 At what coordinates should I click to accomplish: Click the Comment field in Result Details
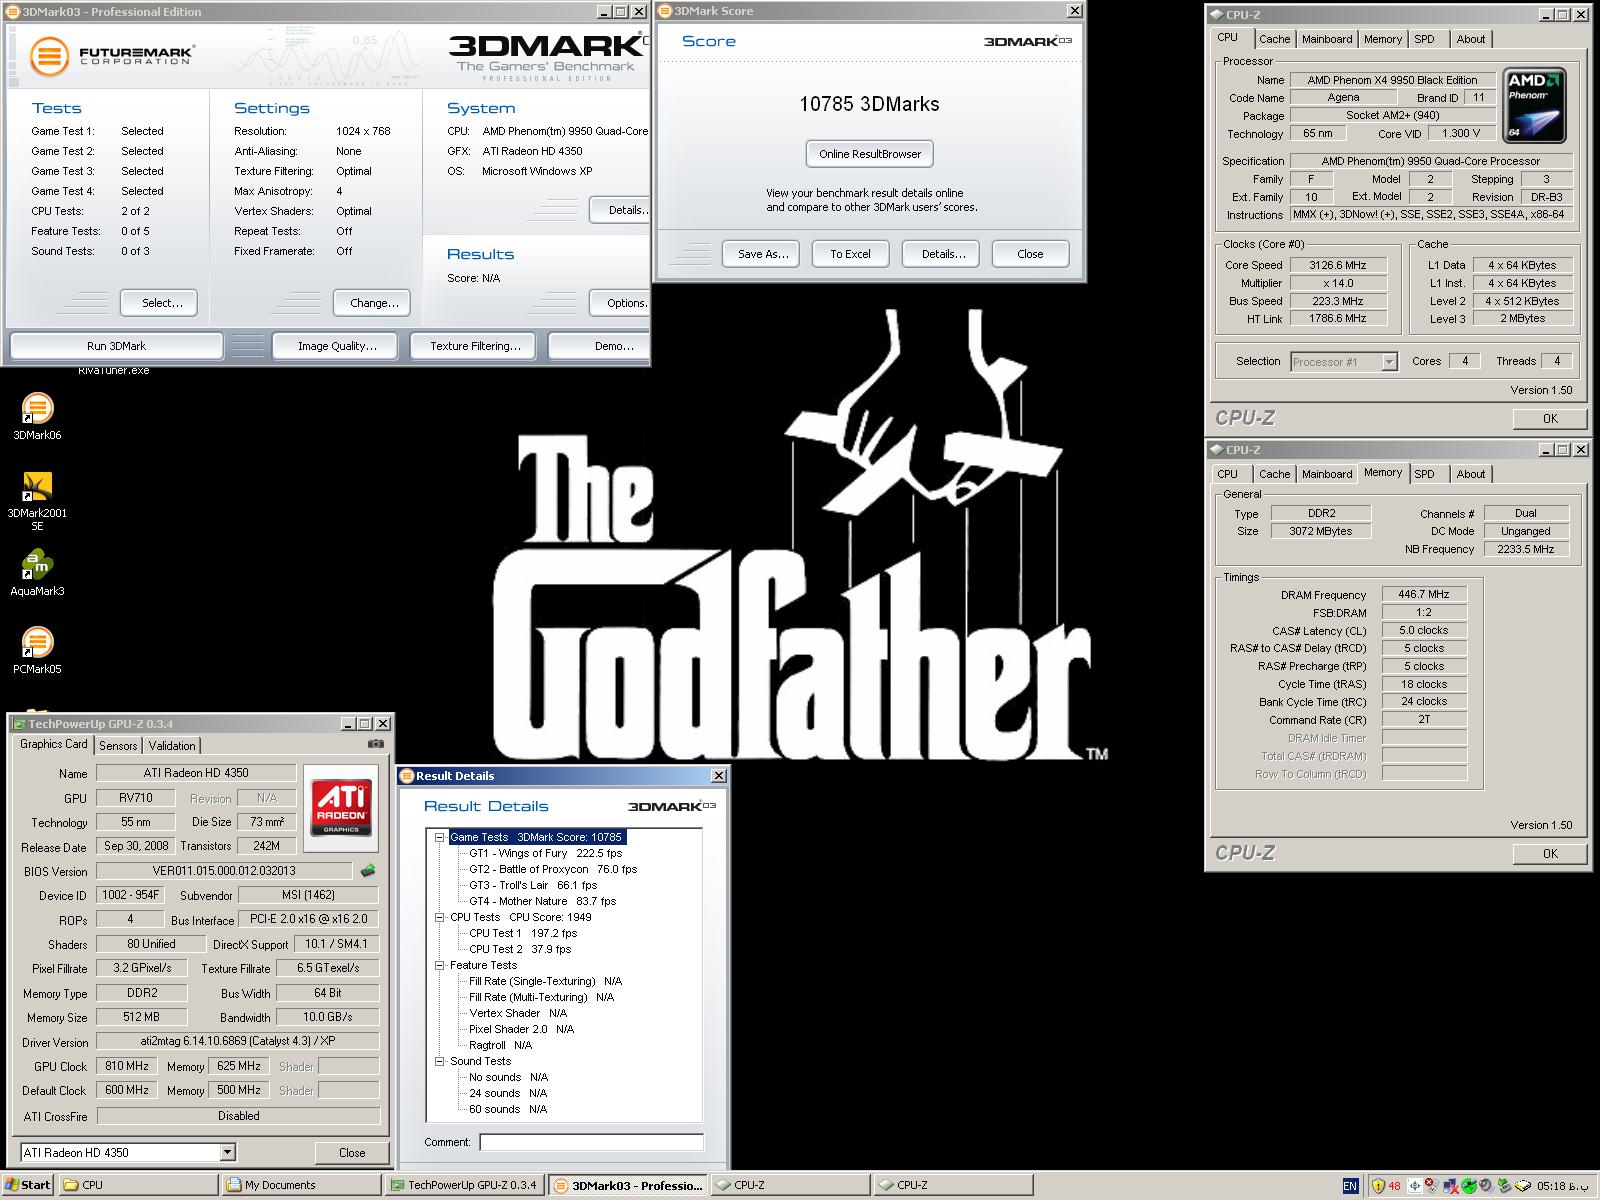pyautogui.click(x=591, y=1142)
